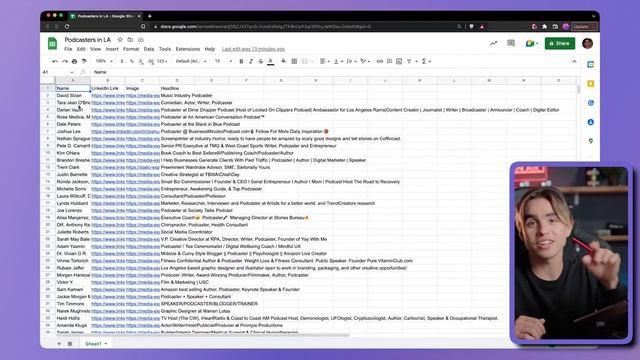Screen dimensions: 640x360
Task: Open the comment history icon
Action: point(511,43)
